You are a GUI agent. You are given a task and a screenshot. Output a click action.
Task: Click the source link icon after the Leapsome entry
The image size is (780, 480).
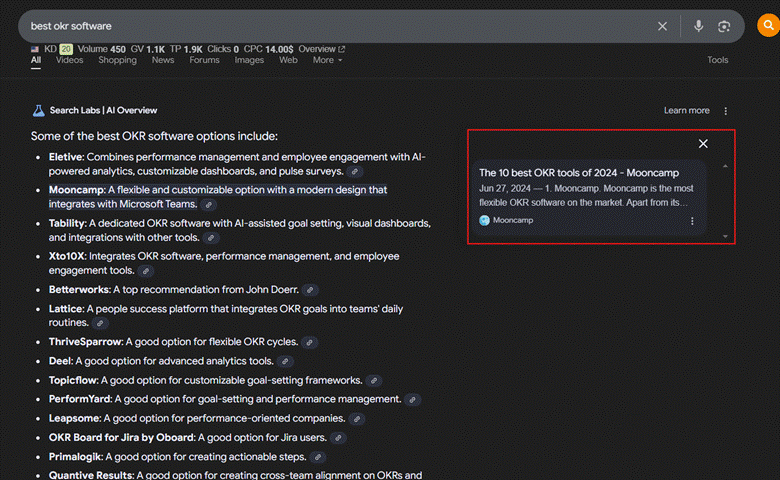(x=357, y=419)
